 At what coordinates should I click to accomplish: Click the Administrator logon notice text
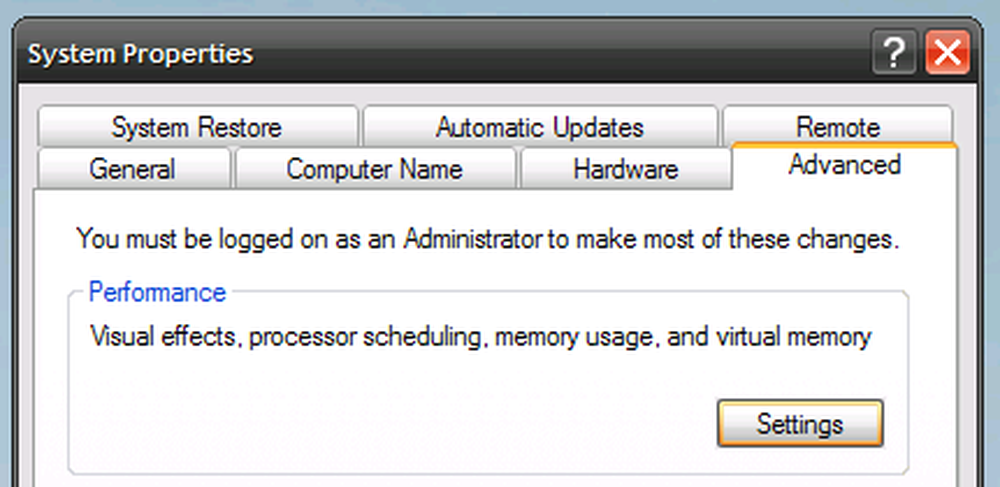[488, 240]
